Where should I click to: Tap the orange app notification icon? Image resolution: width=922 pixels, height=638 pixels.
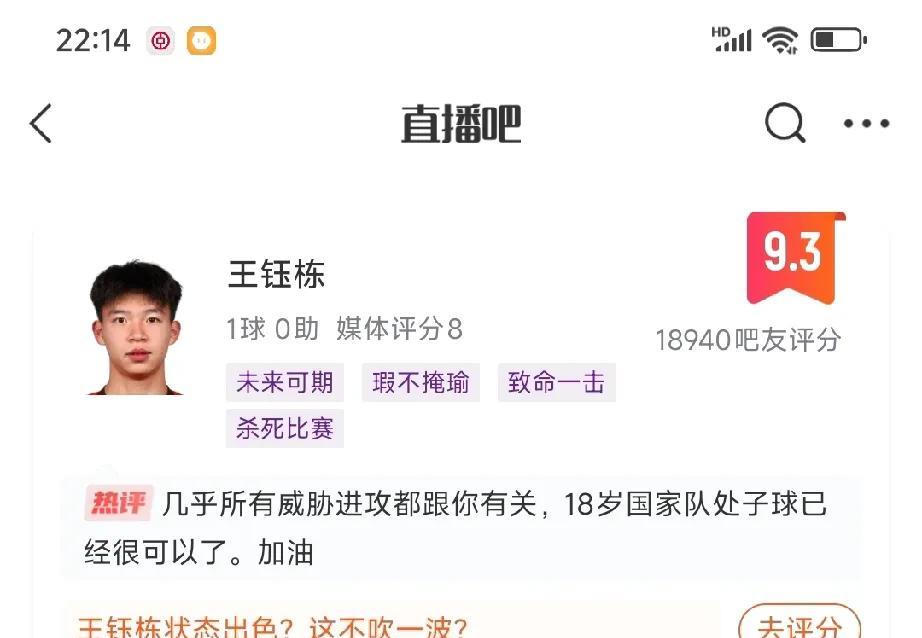point(201,41)
